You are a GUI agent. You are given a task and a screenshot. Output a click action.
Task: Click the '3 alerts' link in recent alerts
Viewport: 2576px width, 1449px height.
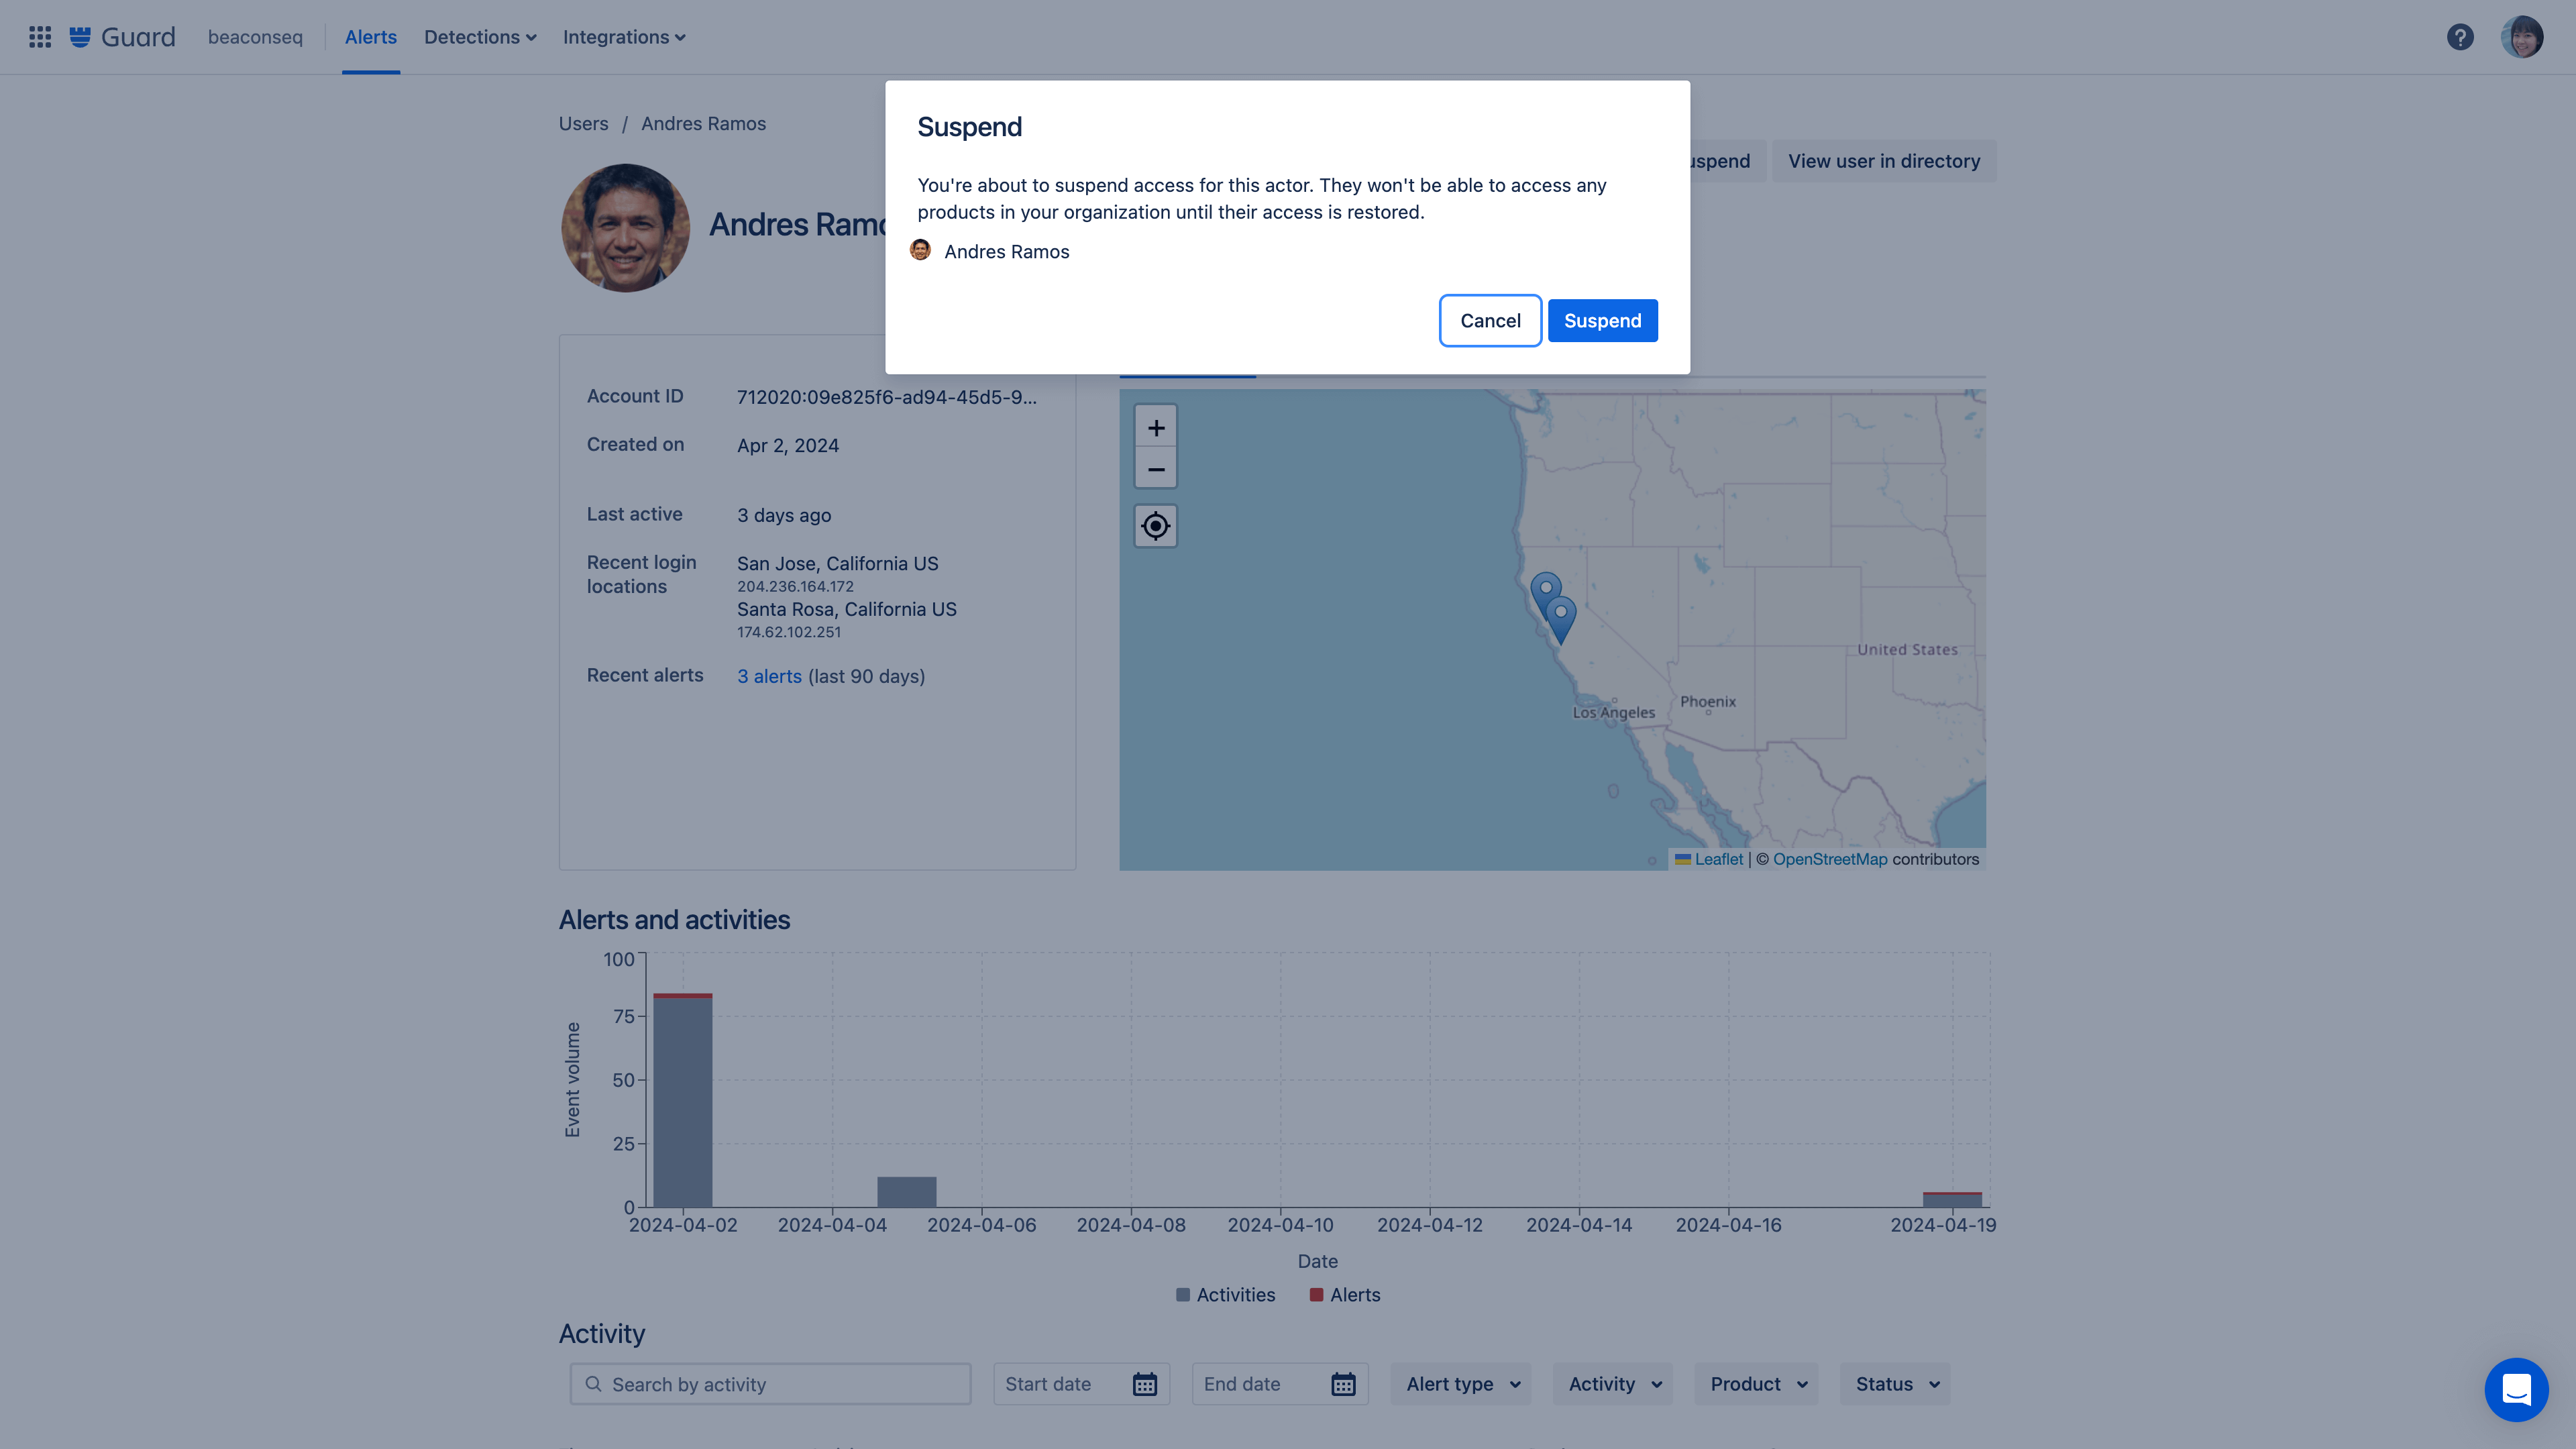tap(768, 676)
